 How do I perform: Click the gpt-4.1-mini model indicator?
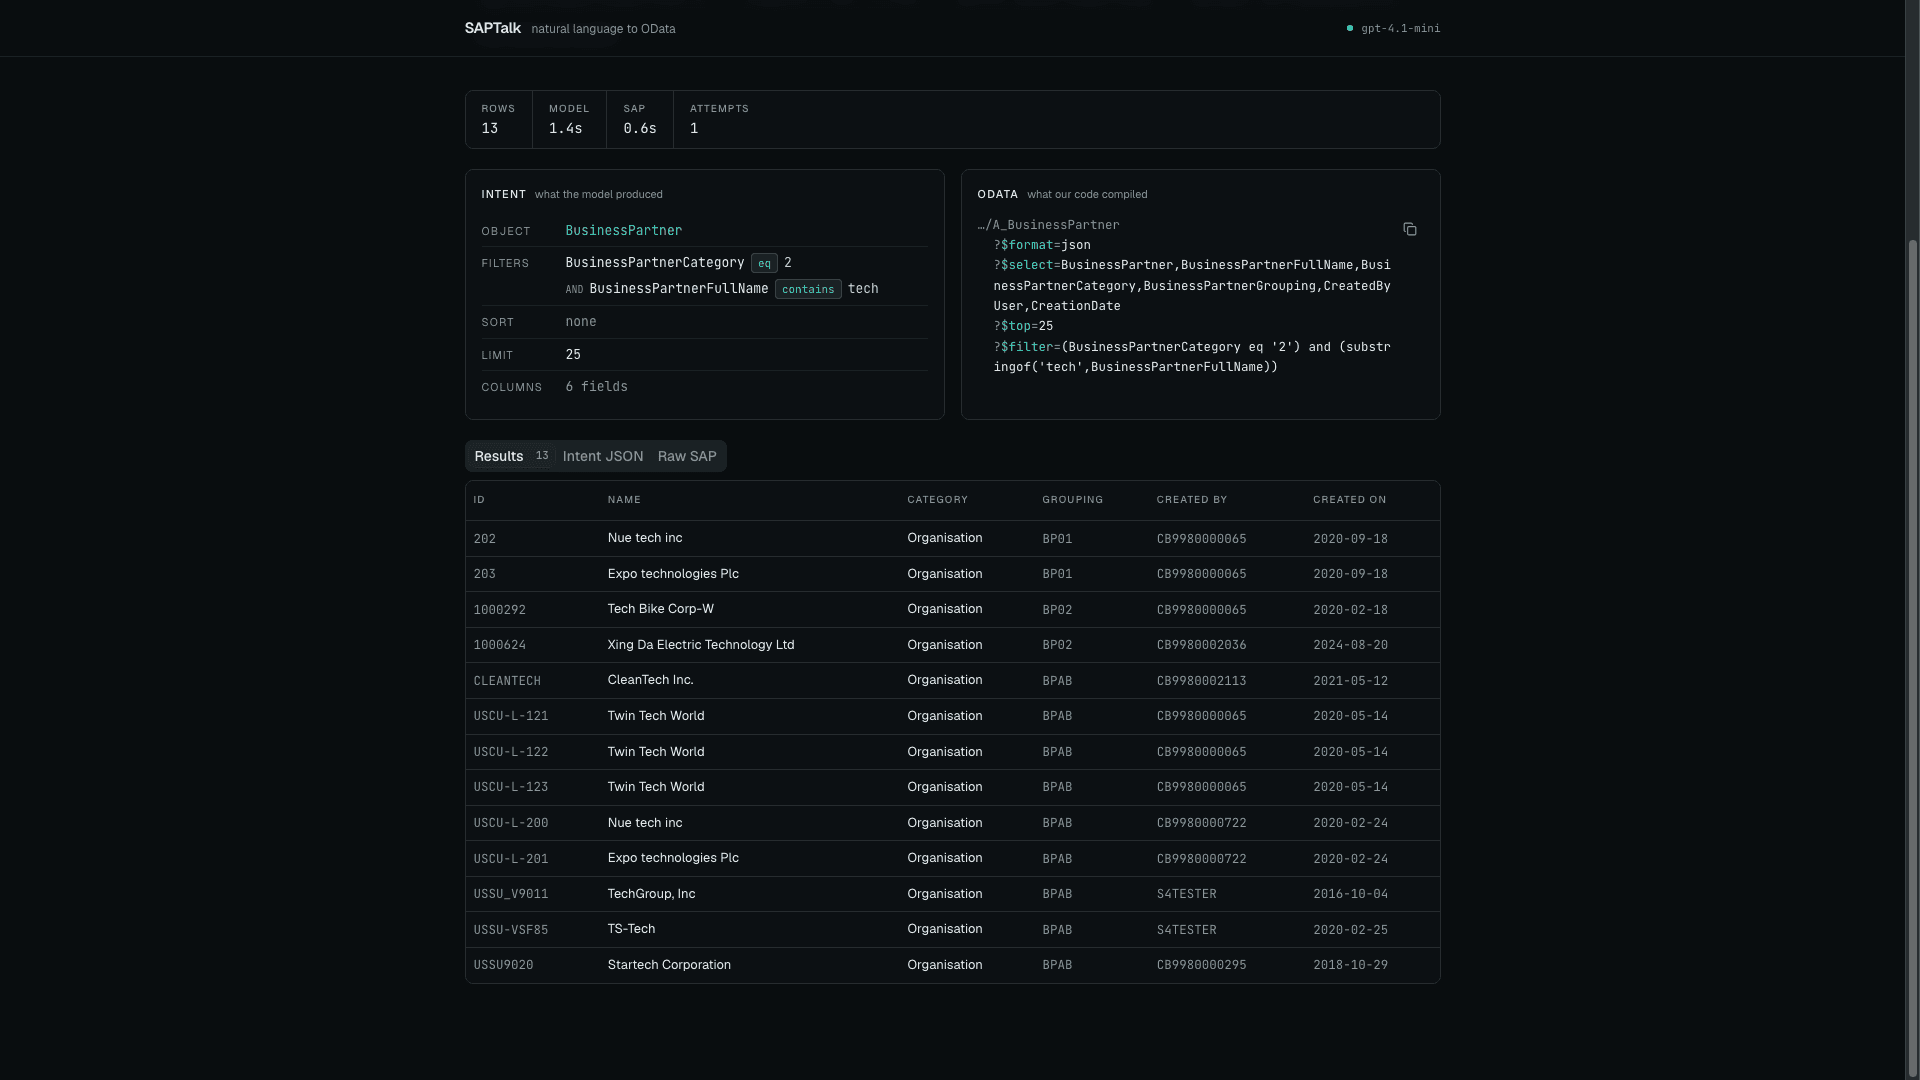tap(1394, 28)
